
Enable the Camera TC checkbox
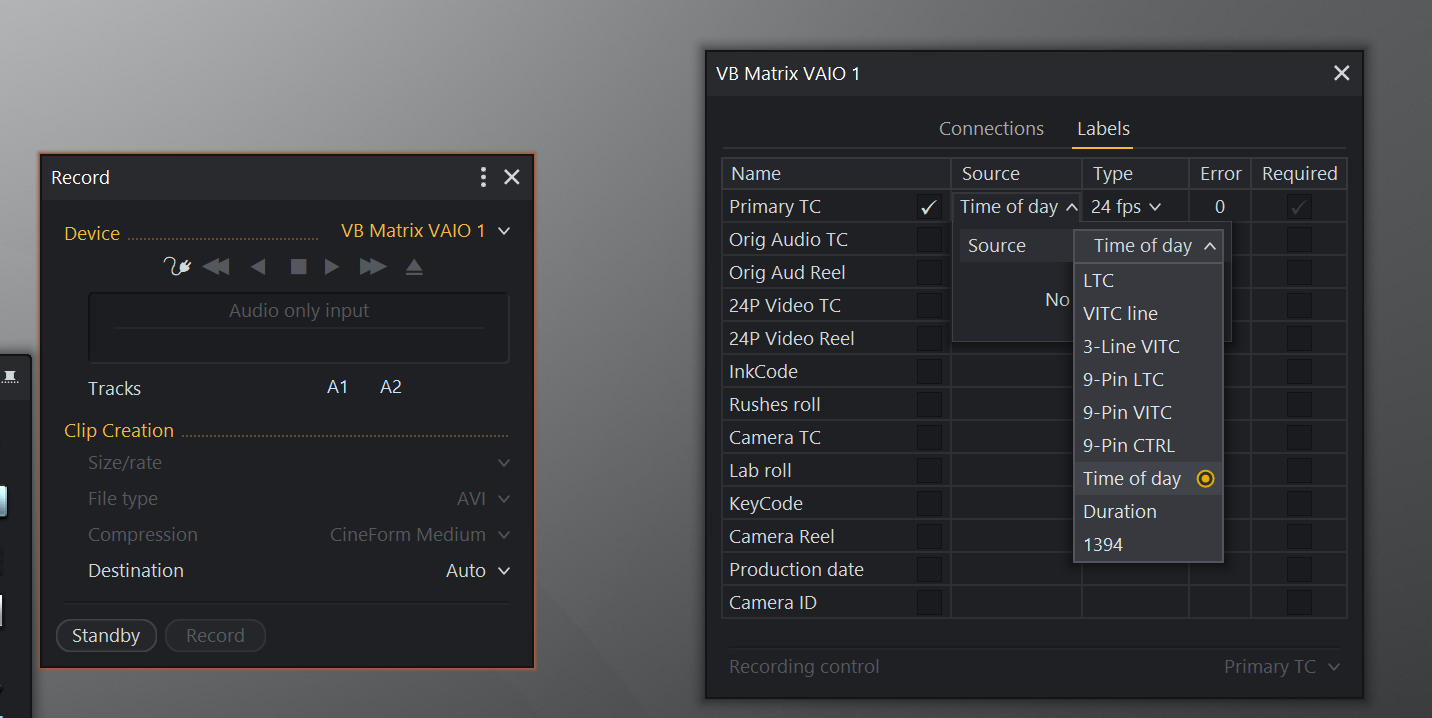coord(929,438)
